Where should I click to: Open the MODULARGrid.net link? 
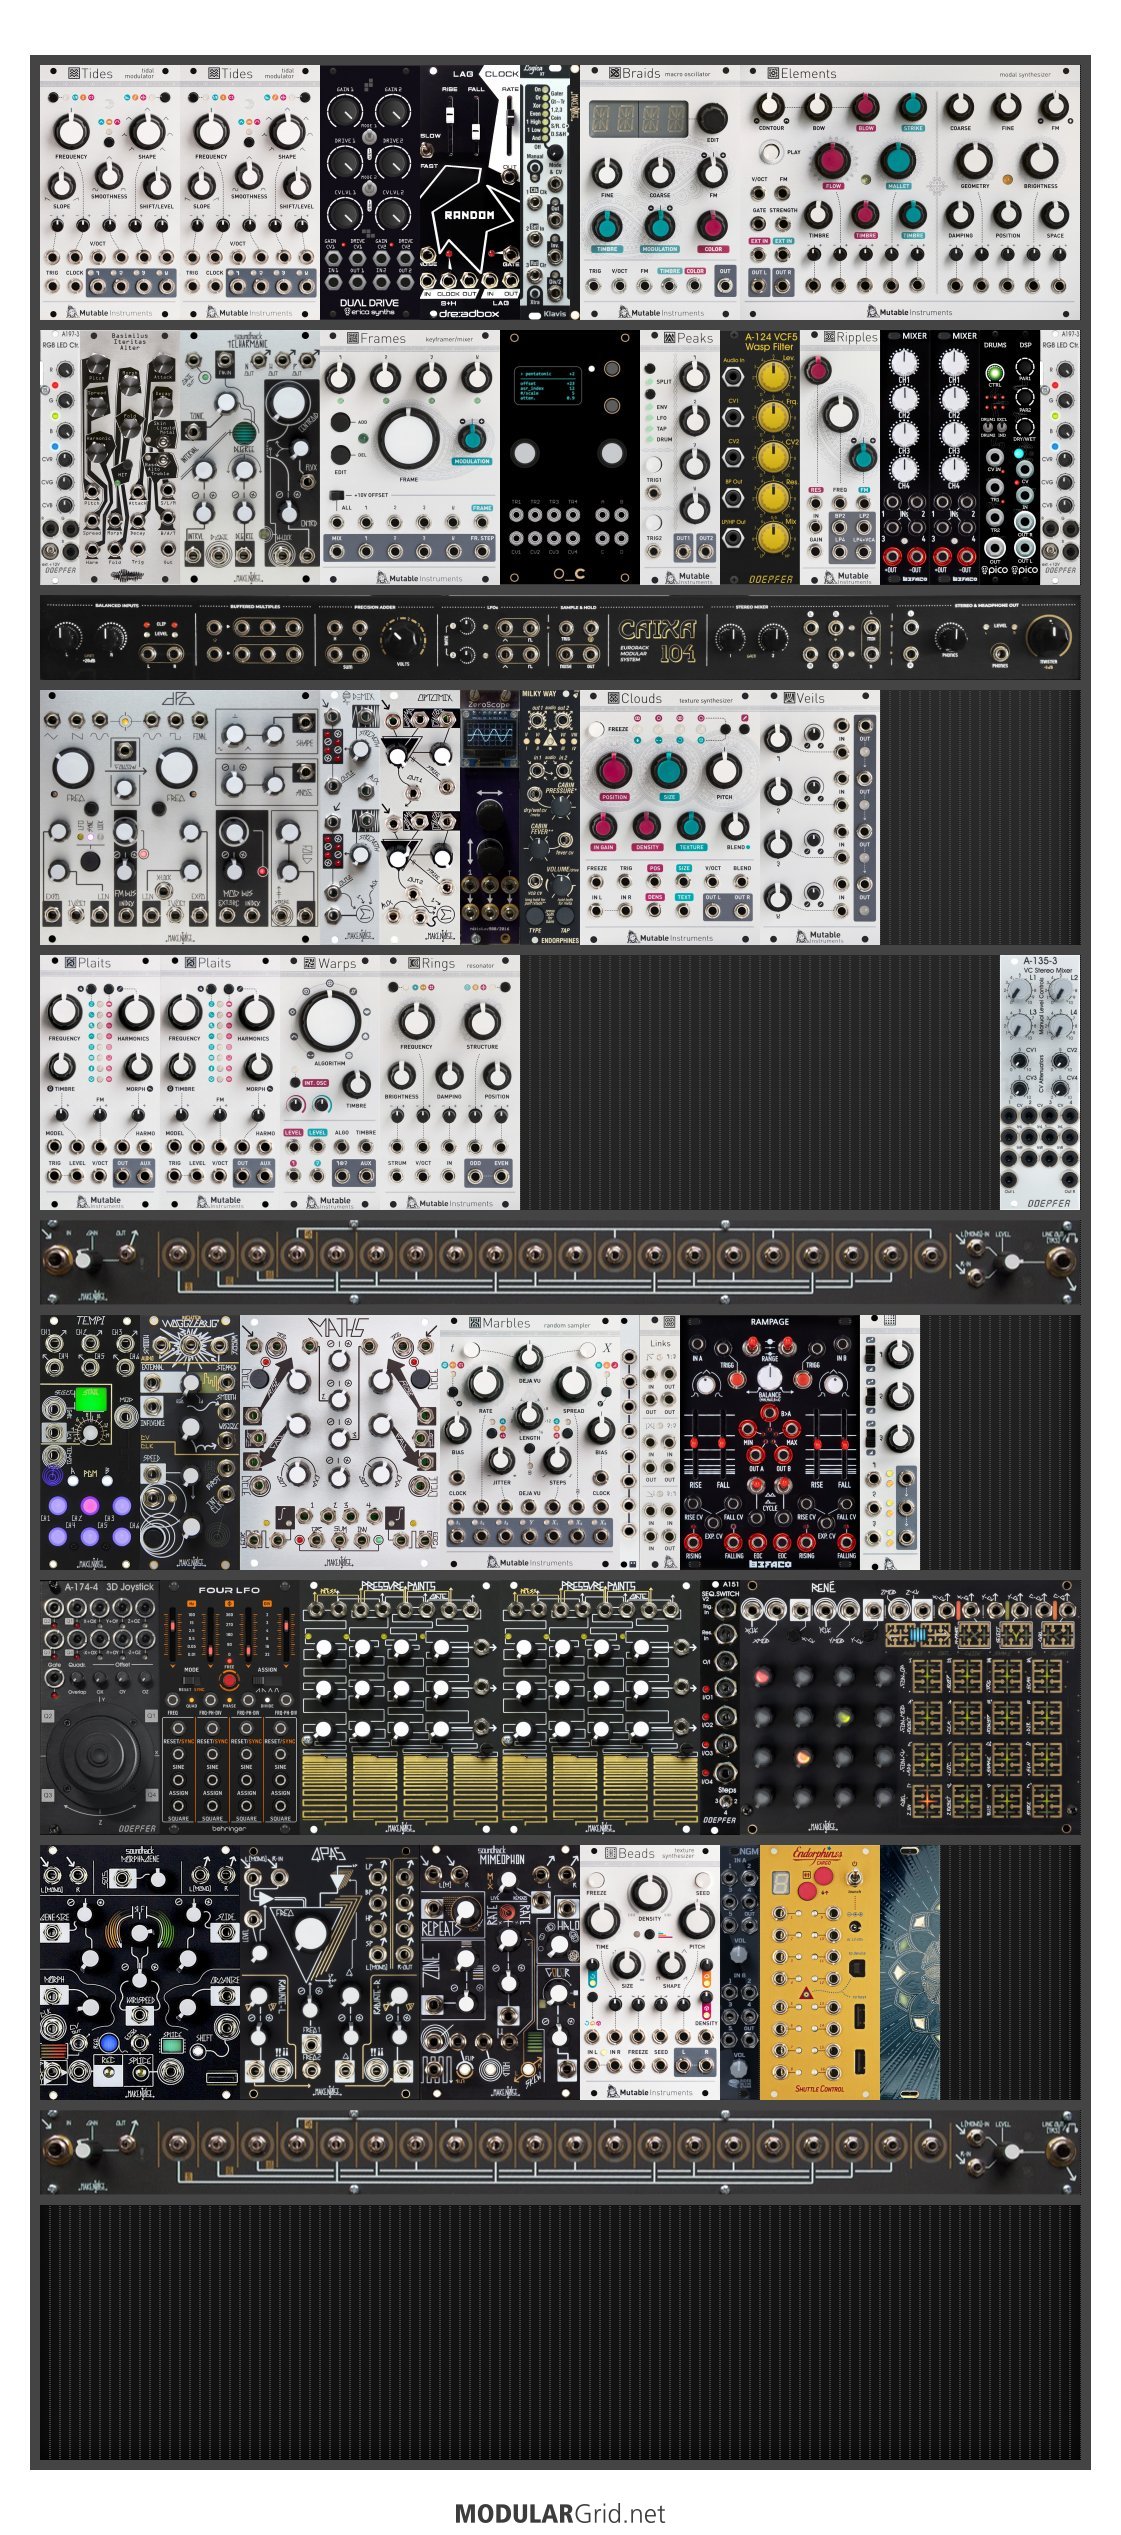coord(560,2513)
